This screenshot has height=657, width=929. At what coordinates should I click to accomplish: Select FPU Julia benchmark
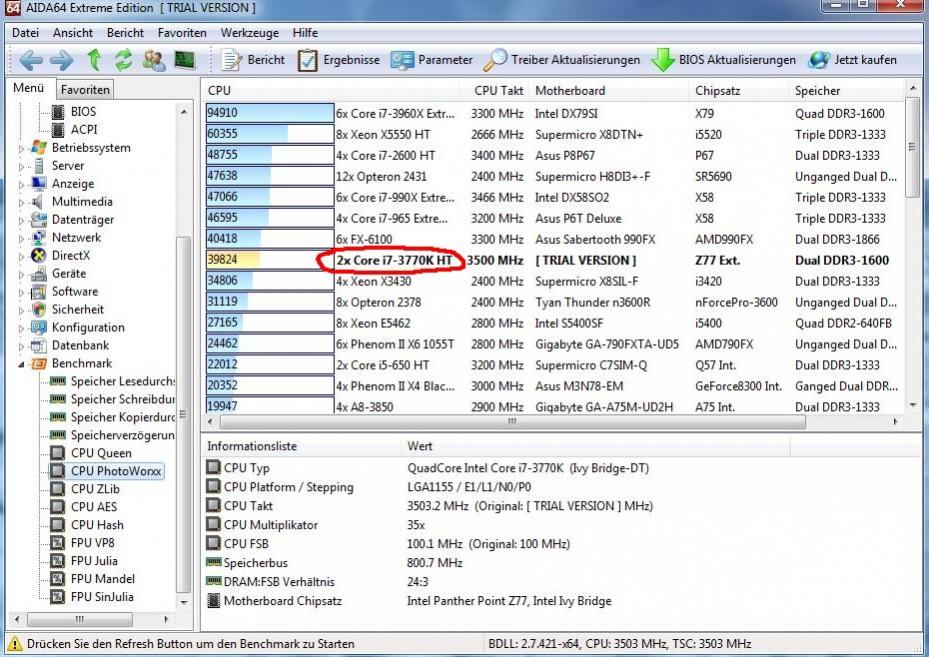[84, 561]
